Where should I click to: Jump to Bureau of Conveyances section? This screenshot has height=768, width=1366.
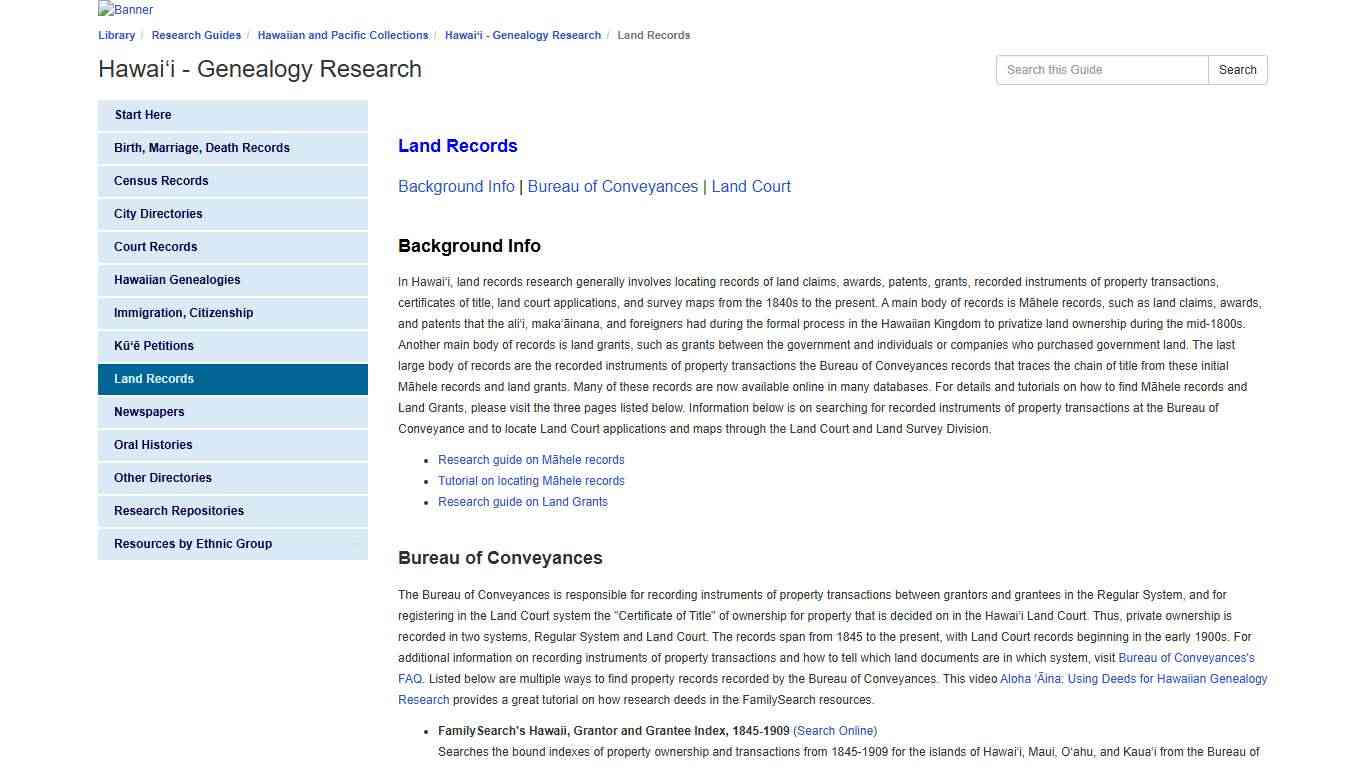612,186
